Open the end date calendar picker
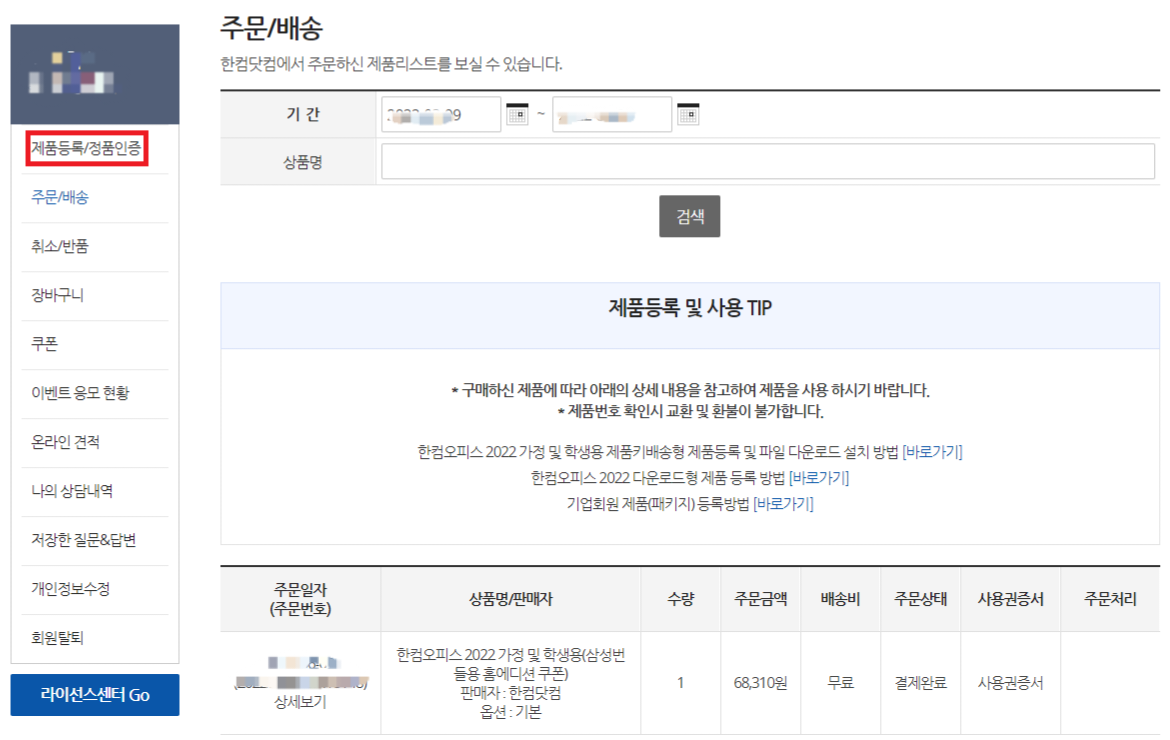The width and height of the screenshot is (1170, 740). coord(688,114)
